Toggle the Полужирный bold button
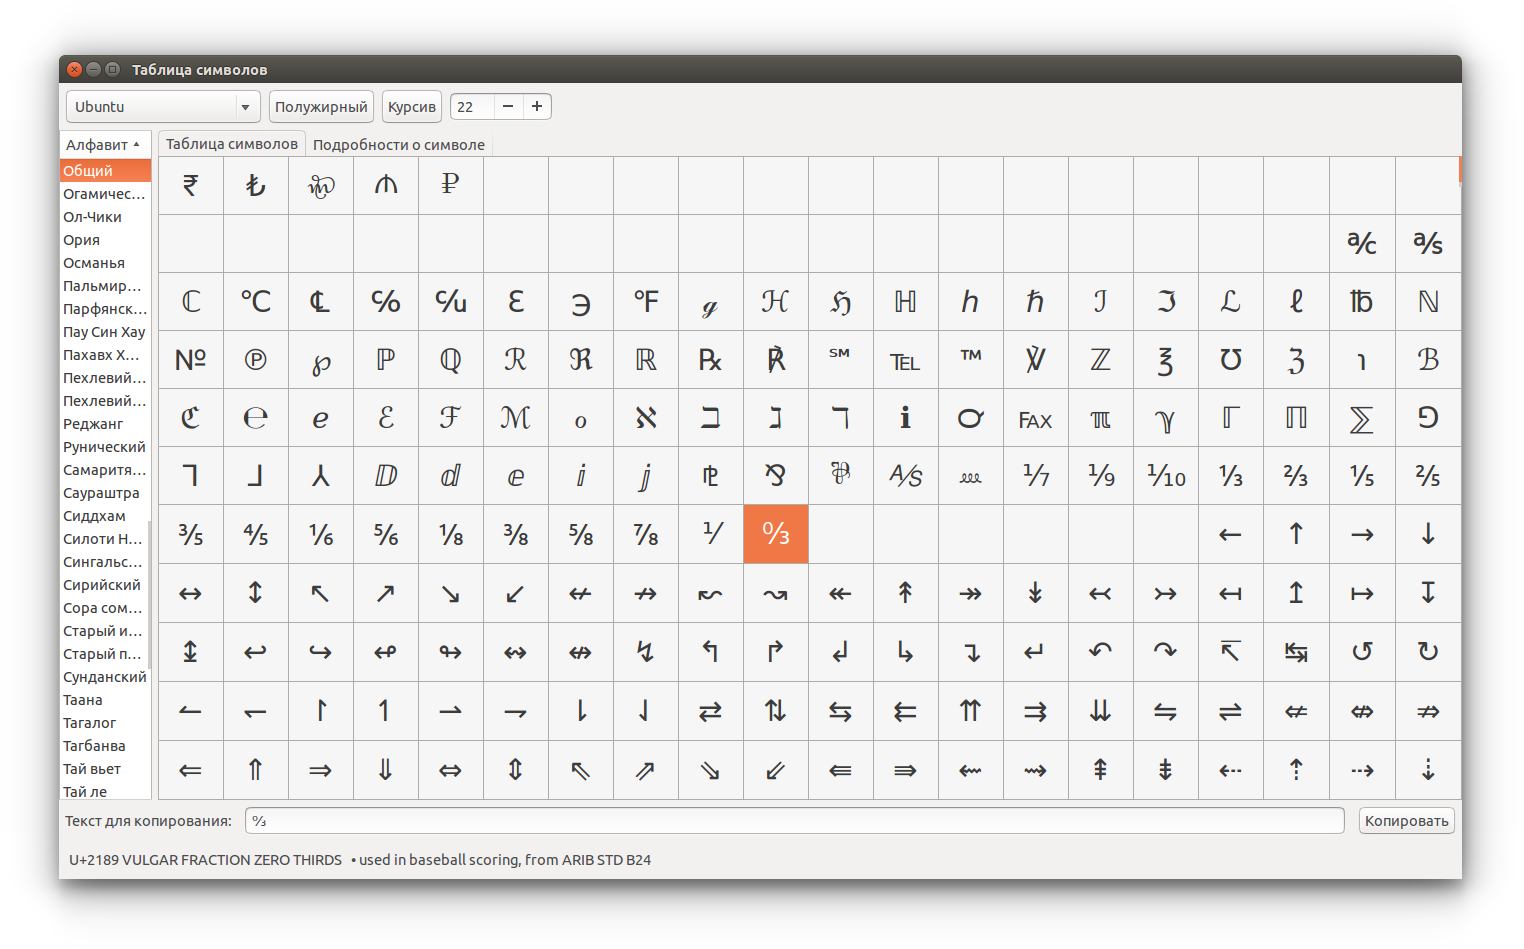Screen dimensions: 1524x949 pyautogui.click(x=321, y=107)
